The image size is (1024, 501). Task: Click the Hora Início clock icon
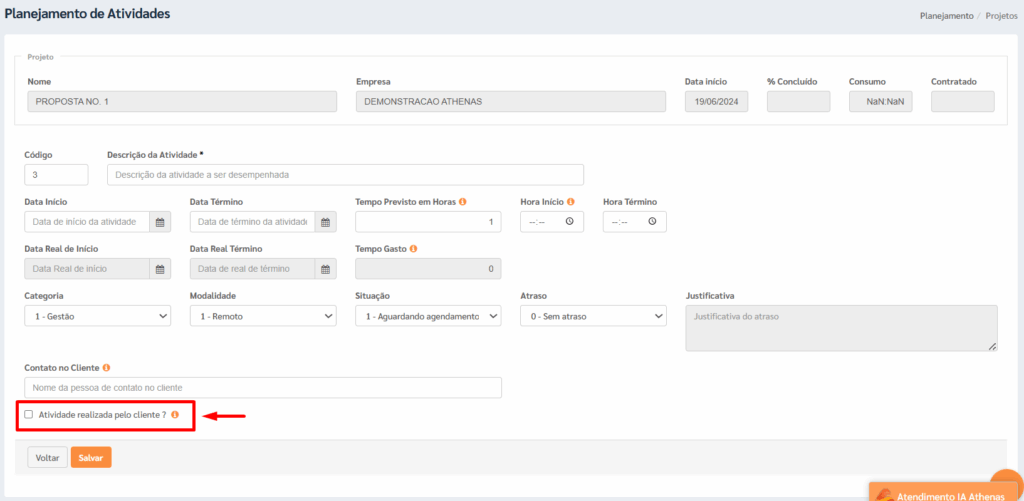pyautogui.click(x=569, y=221)
